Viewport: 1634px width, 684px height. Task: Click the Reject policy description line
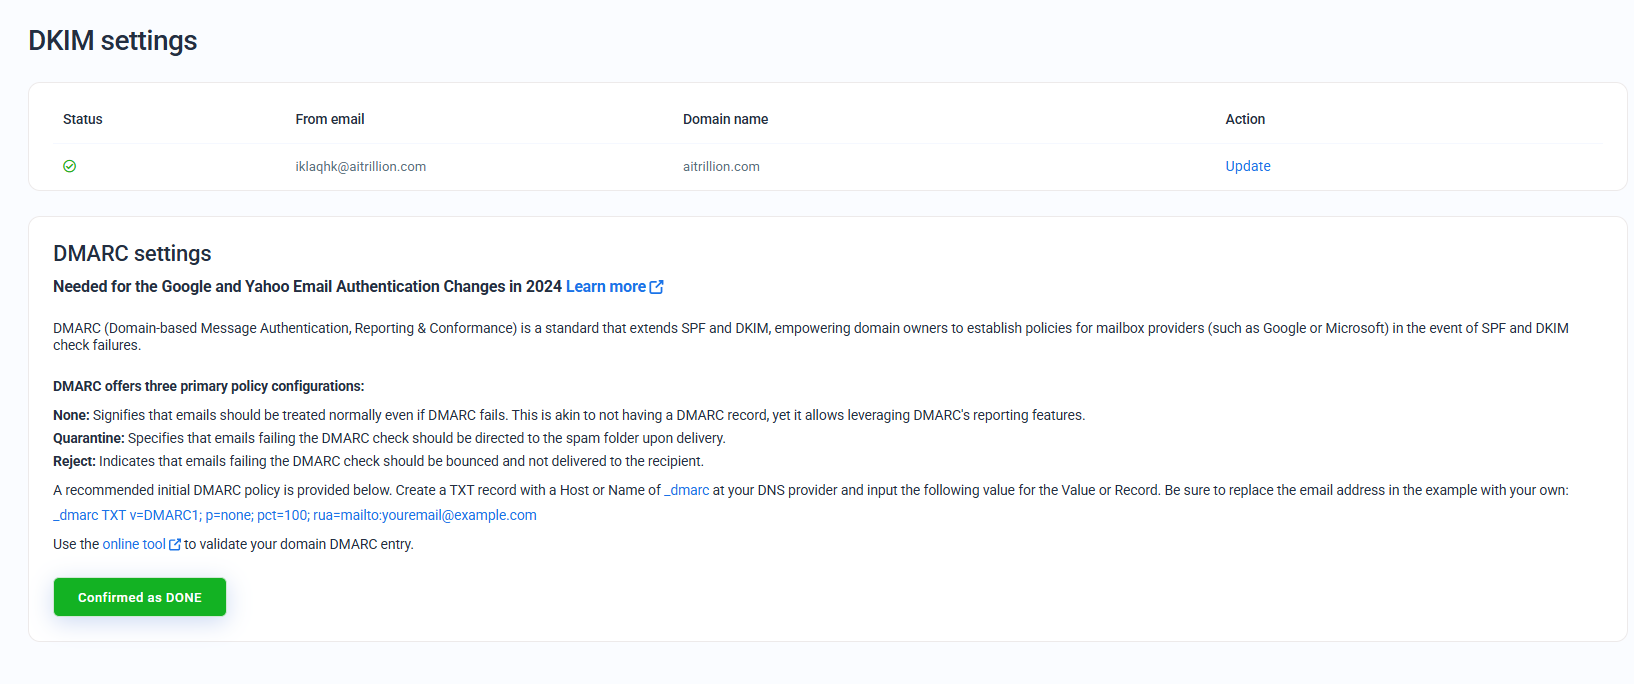click(378, 461)
